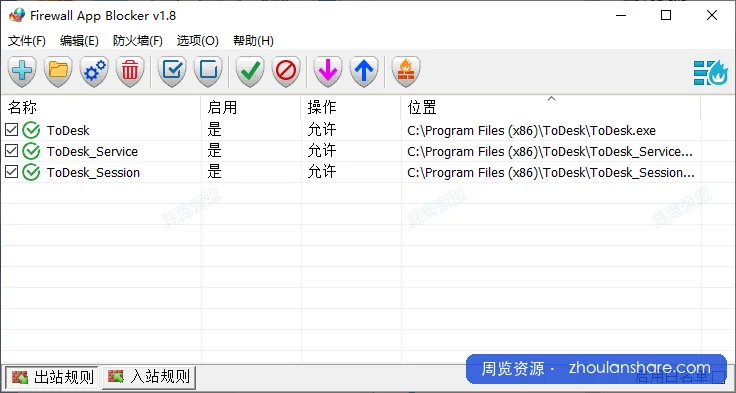The width and height of the screenshot is (736, 393).
Task: Select the ToDesk_Service name text
Action: pos(92,152)
